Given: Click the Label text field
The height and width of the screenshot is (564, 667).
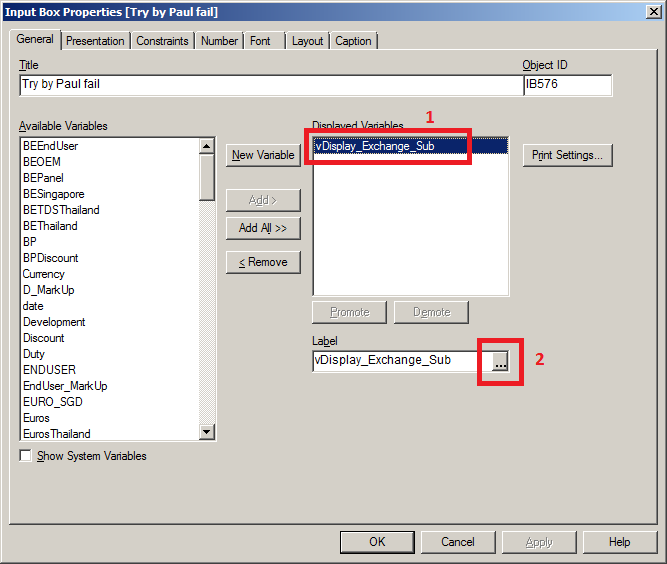Looking at the screenshot, I should [x=402, y=361].
